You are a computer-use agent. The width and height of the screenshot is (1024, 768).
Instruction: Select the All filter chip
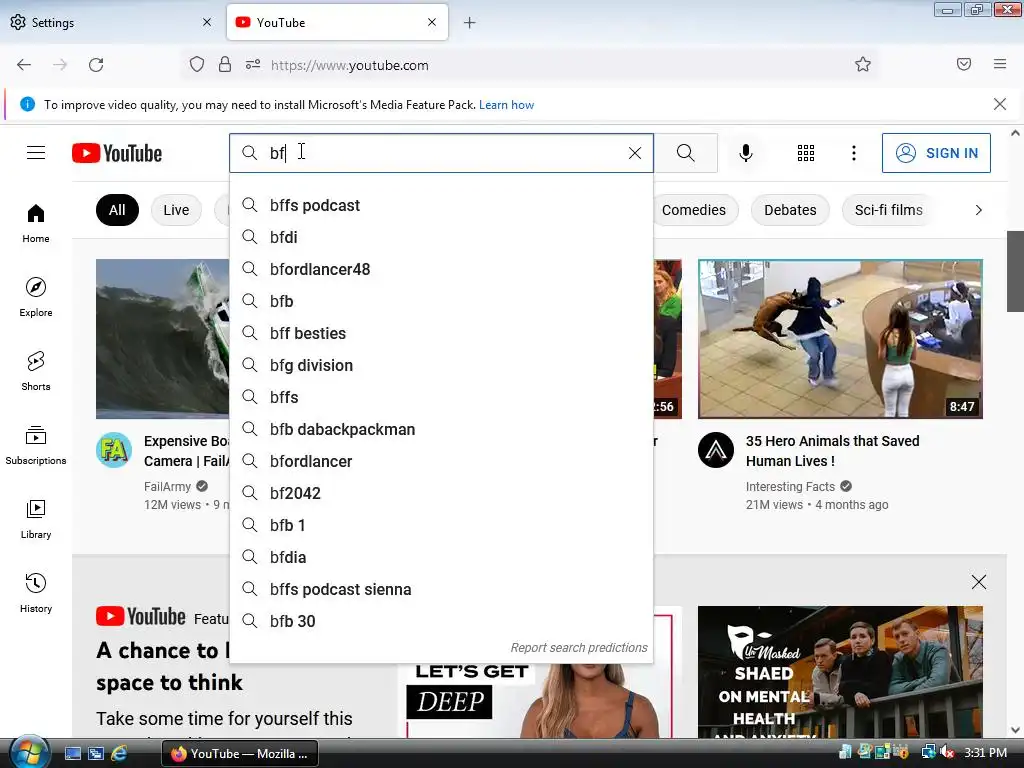[117, 210]
